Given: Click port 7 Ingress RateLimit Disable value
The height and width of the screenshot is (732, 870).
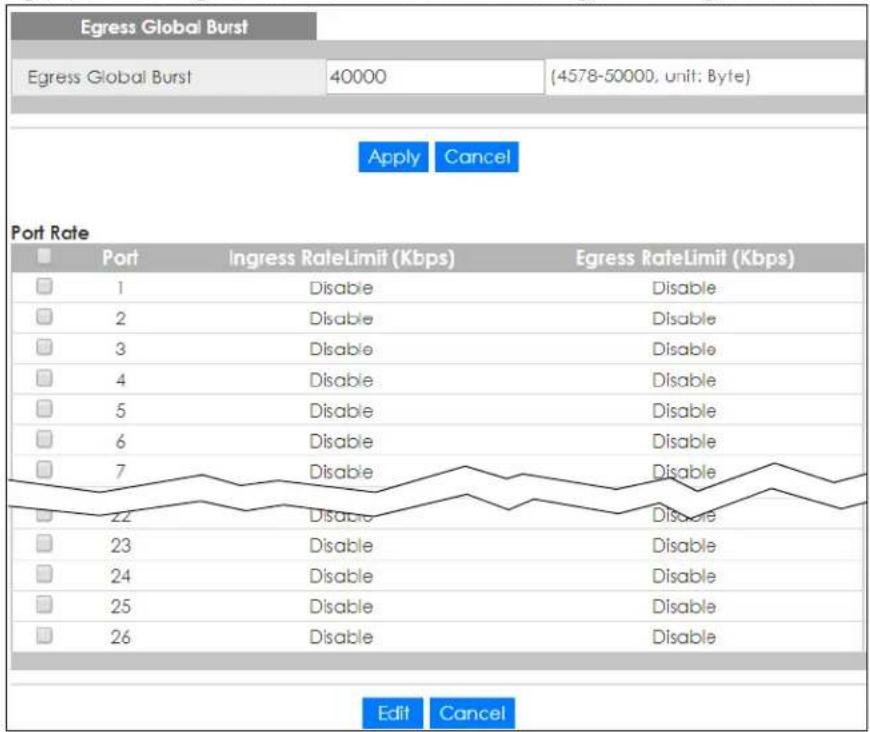Looking at the screenshot, I should click(341, 472).
